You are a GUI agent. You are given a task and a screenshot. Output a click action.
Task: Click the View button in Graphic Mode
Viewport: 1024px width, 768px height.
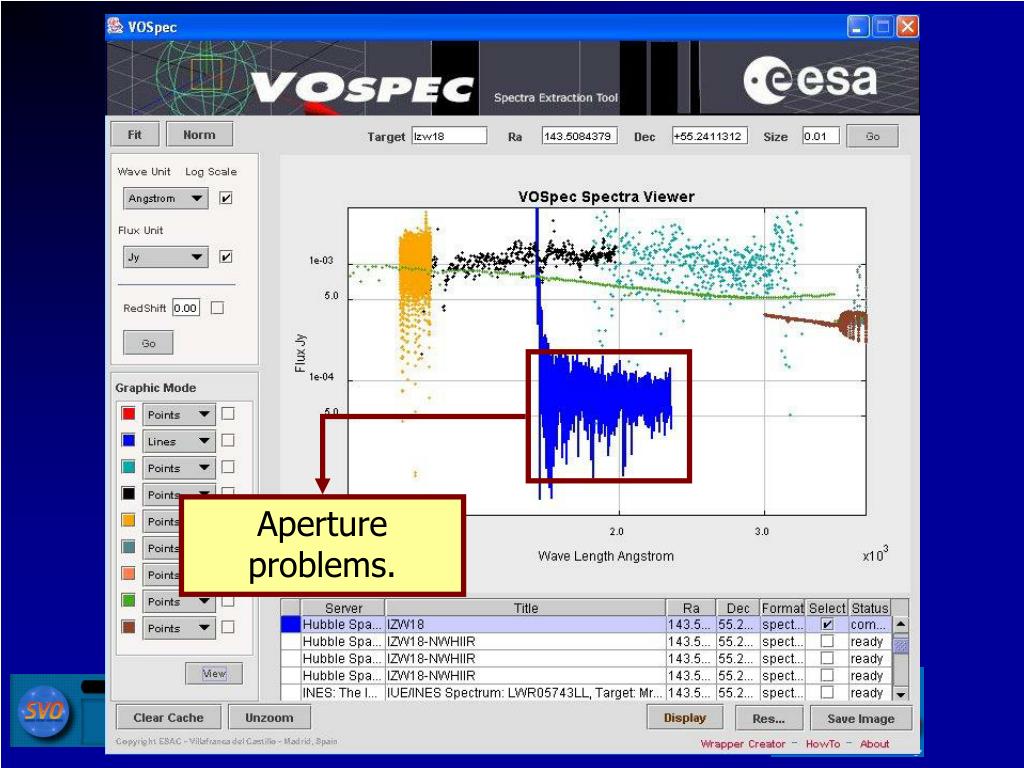pyautogui.click(x=214, y=673)
